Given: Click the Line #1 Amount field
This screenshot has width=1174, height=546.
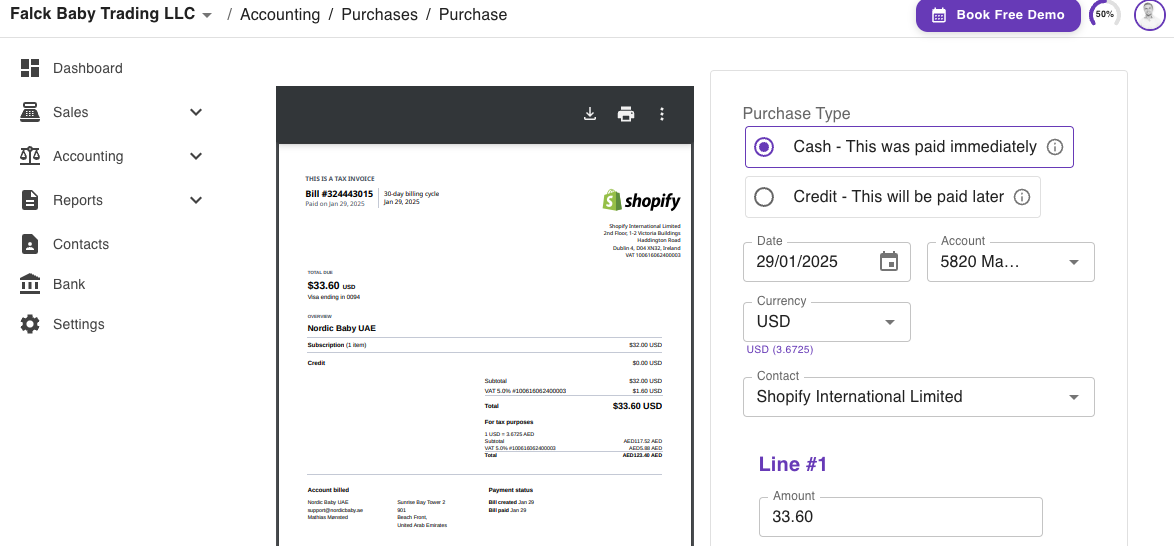Looking at the screenshot, I should point(900,517).
